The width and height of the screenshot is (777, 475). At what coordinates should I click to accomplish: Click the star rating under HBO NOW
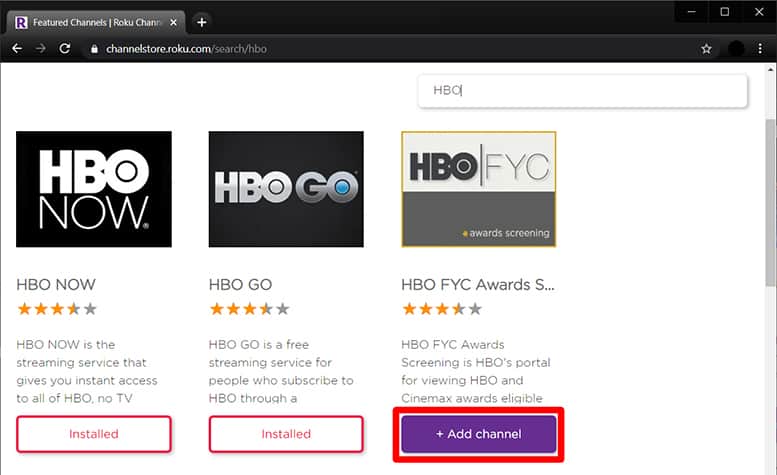point(56,309)
